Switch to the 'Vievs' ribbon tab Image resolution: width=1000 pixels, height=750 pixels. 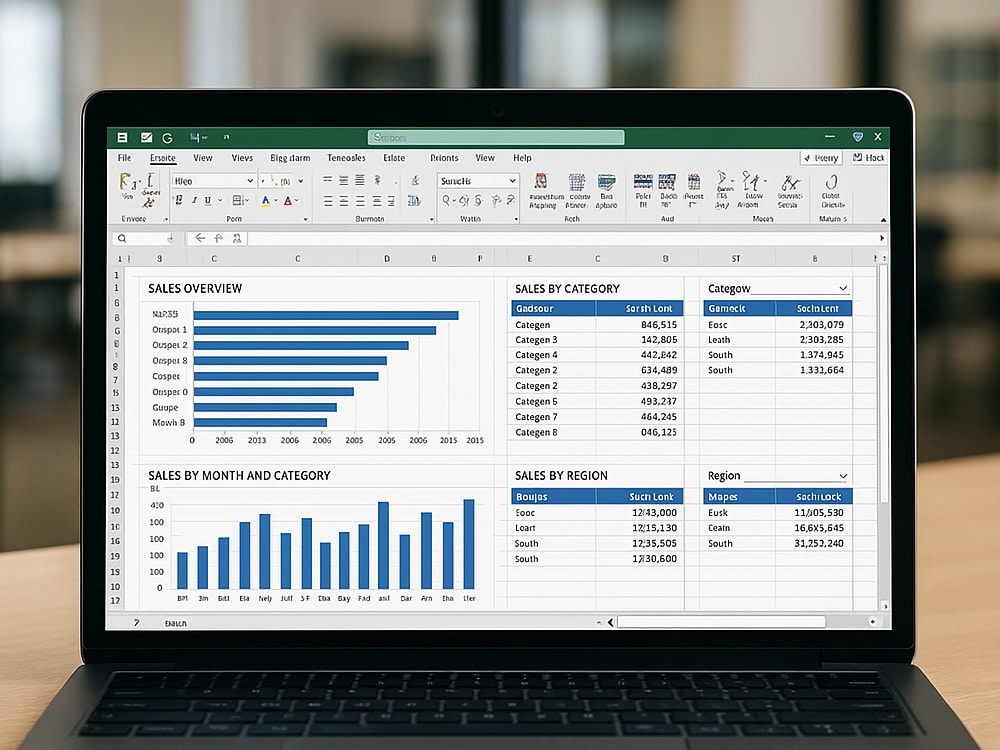click(242, 158)
